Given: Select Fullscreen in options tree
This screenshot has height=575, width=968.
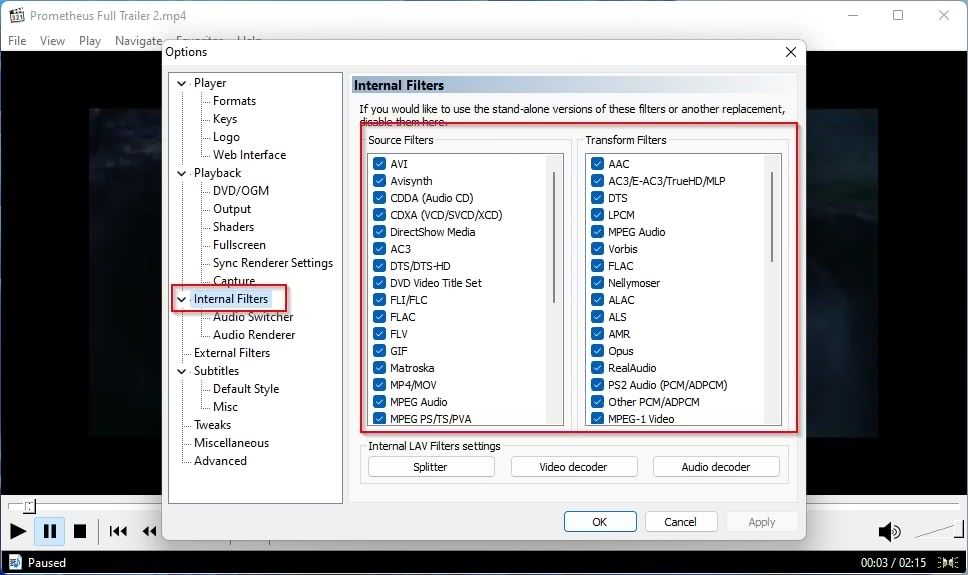Looking at the screenshot, I should (x=239, y=245).
